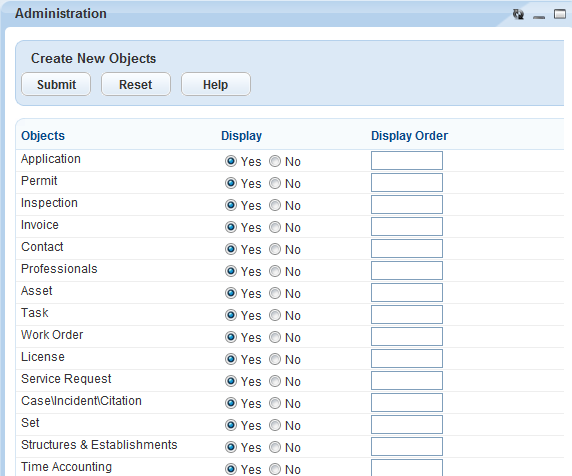
Task: Select Yes for Set display
Action: (x=231, y=425)
